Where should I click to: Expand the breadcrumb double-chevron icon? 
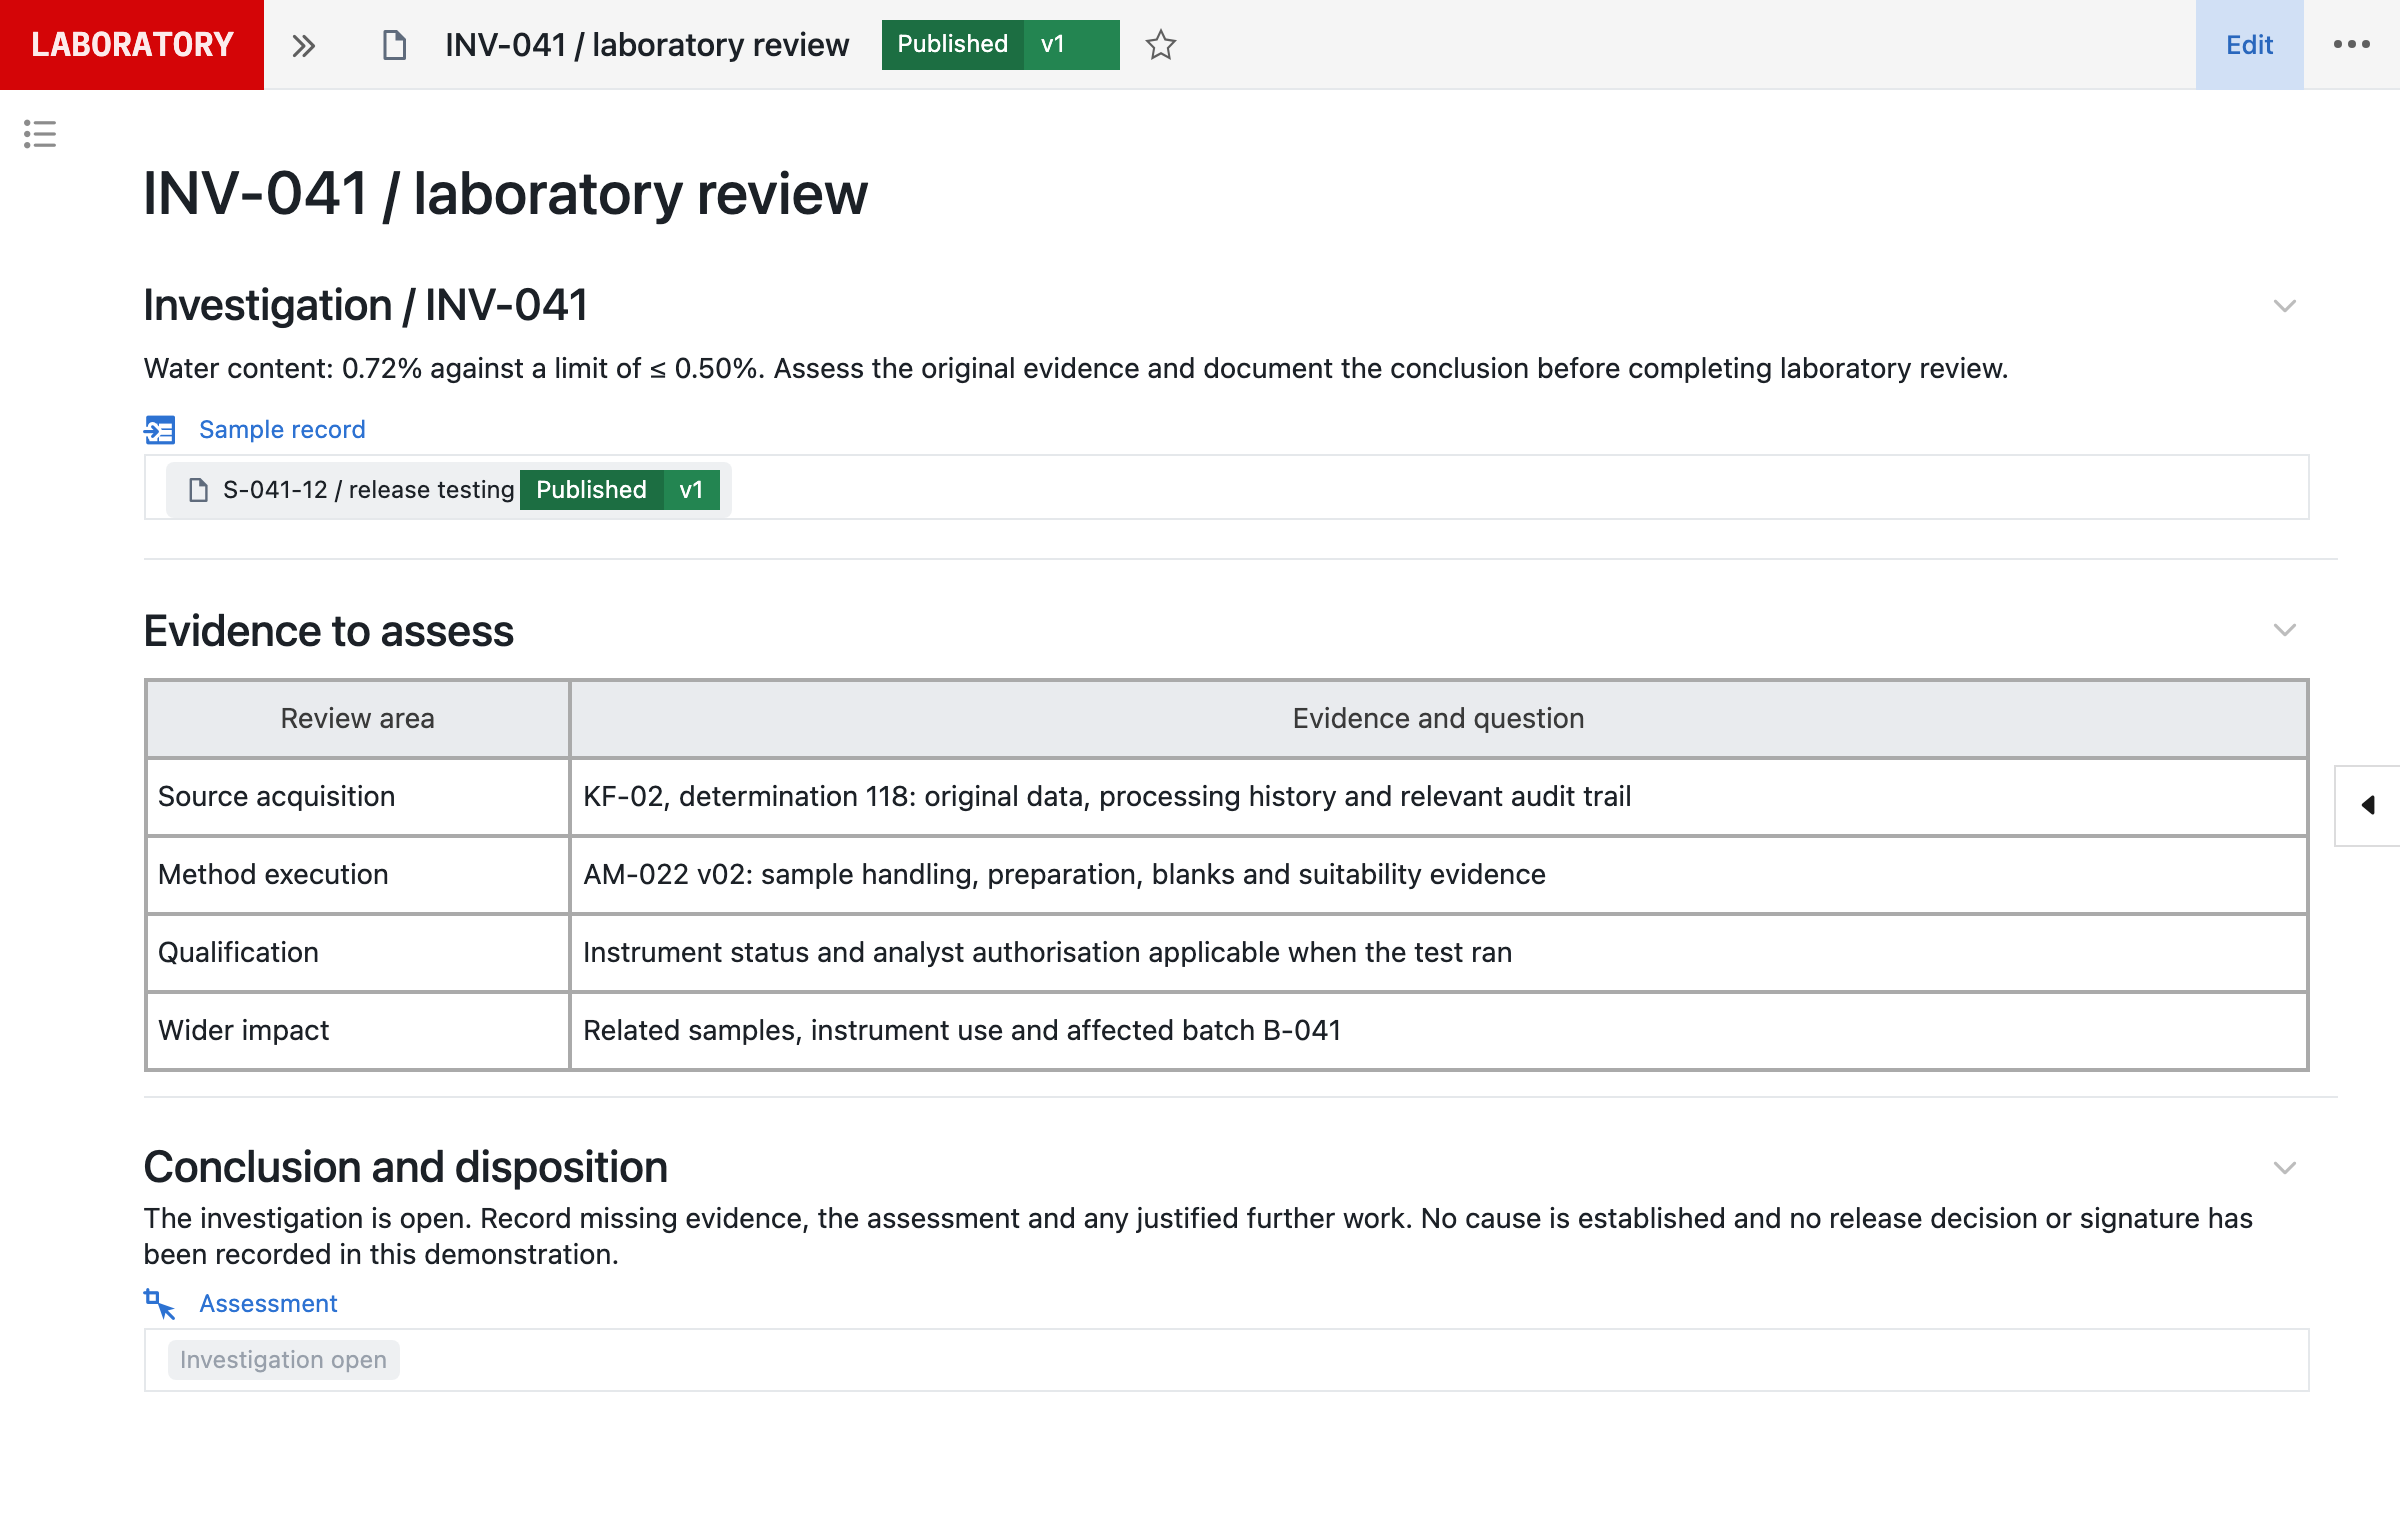click(x=304, y=45)
